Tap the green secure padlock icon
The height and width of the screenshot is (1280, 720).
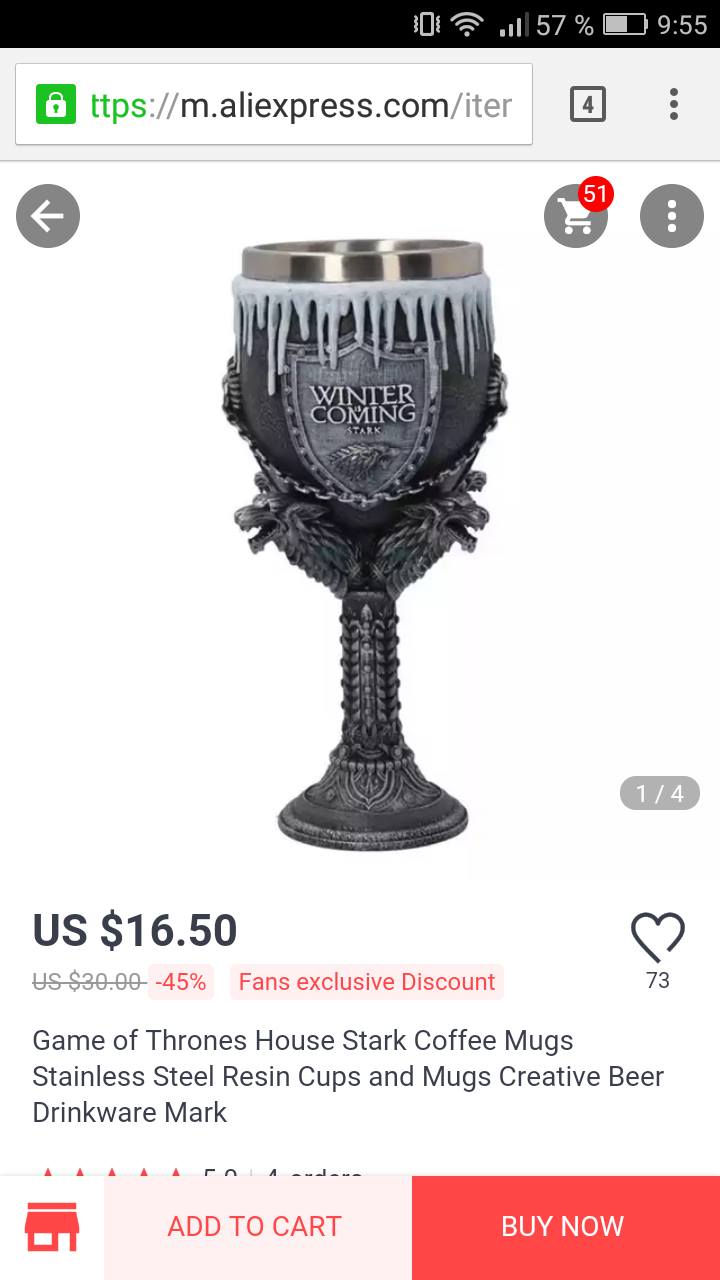pos(56,104)
